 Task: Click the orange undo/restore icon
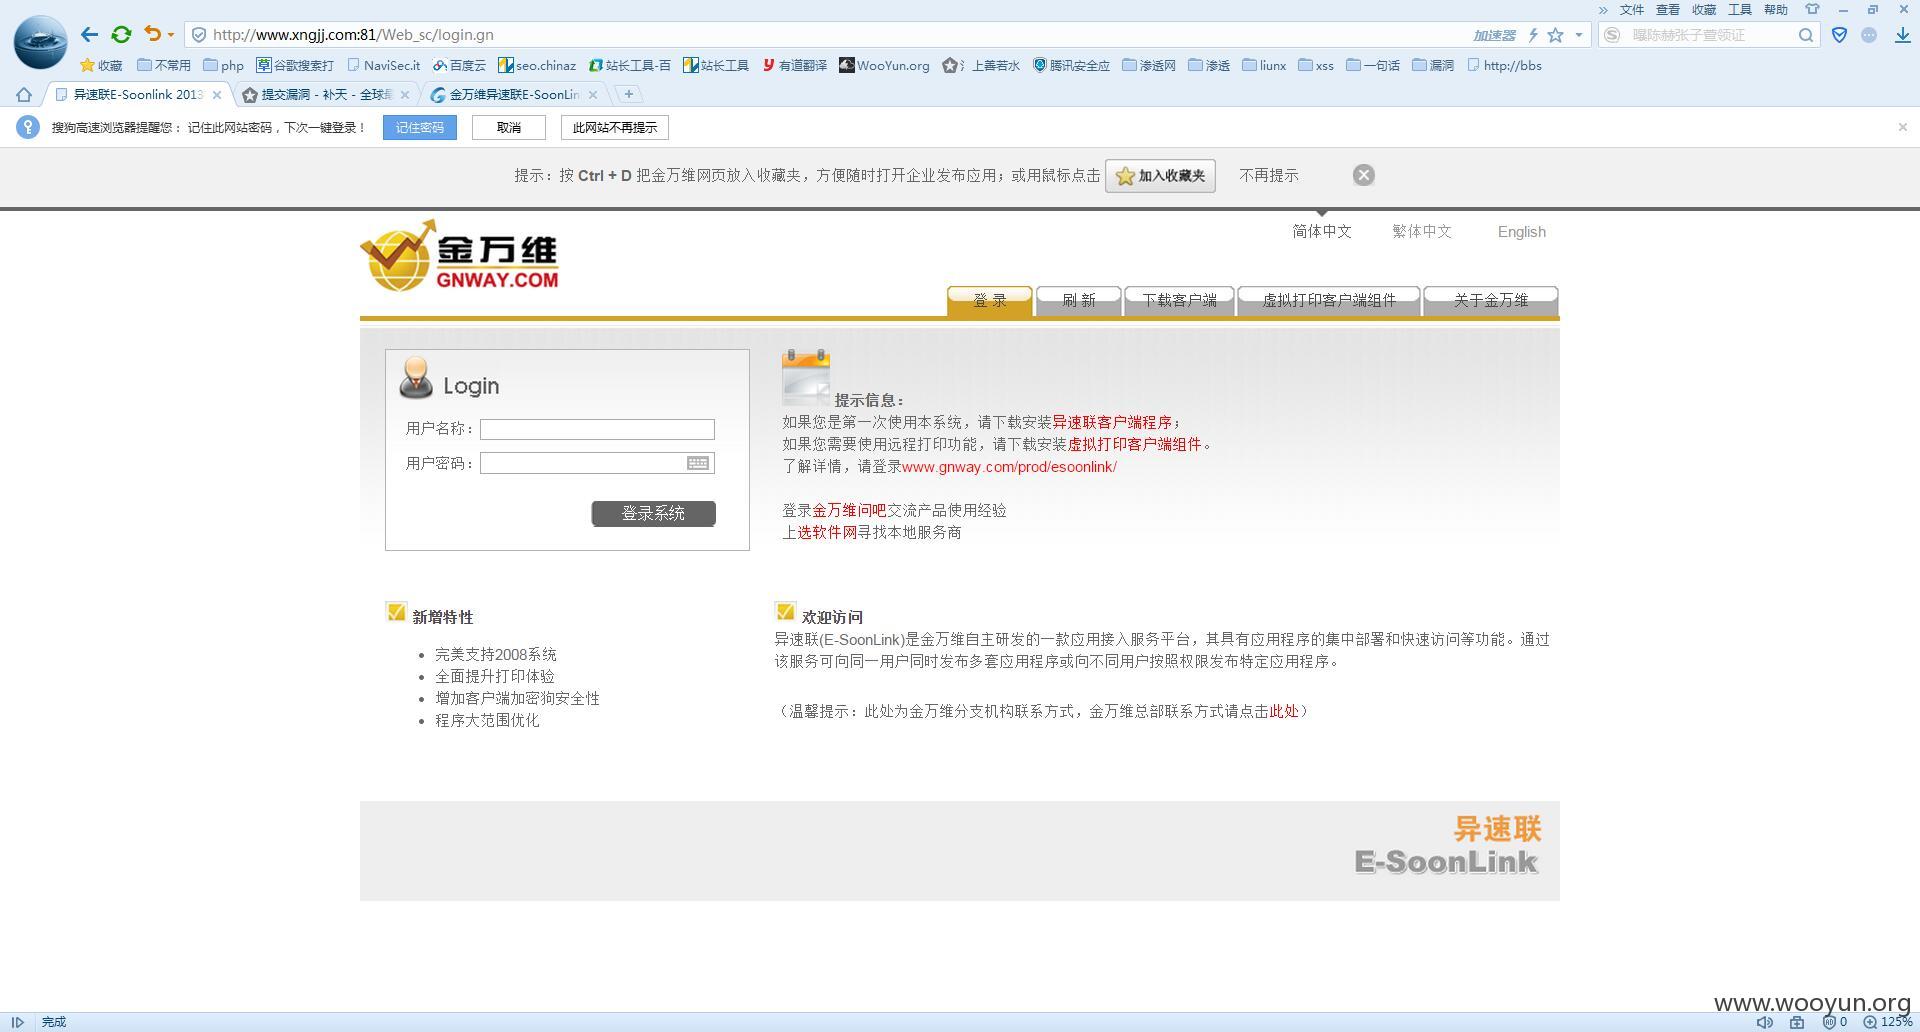152,34
